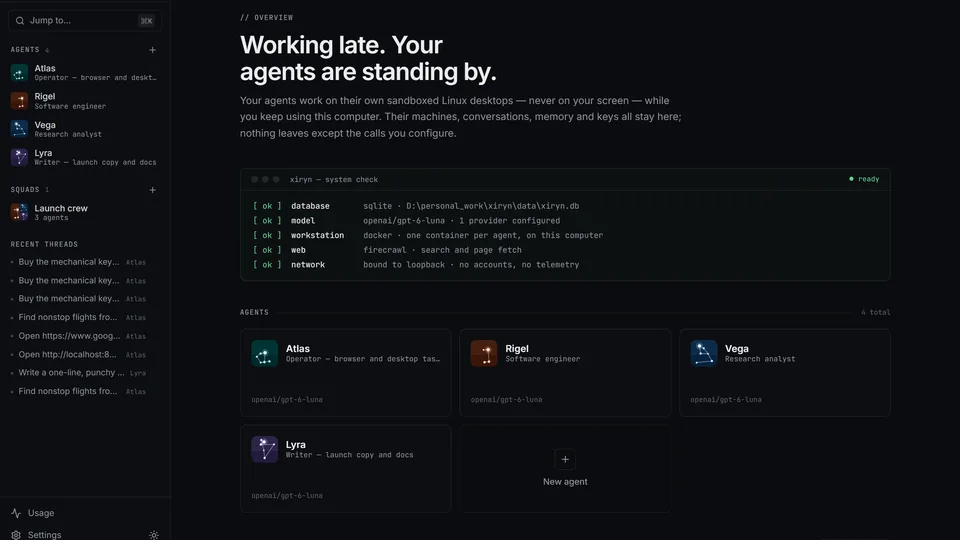Click the database sqlite path line
The image size is (960, 540).
point(416,206)
